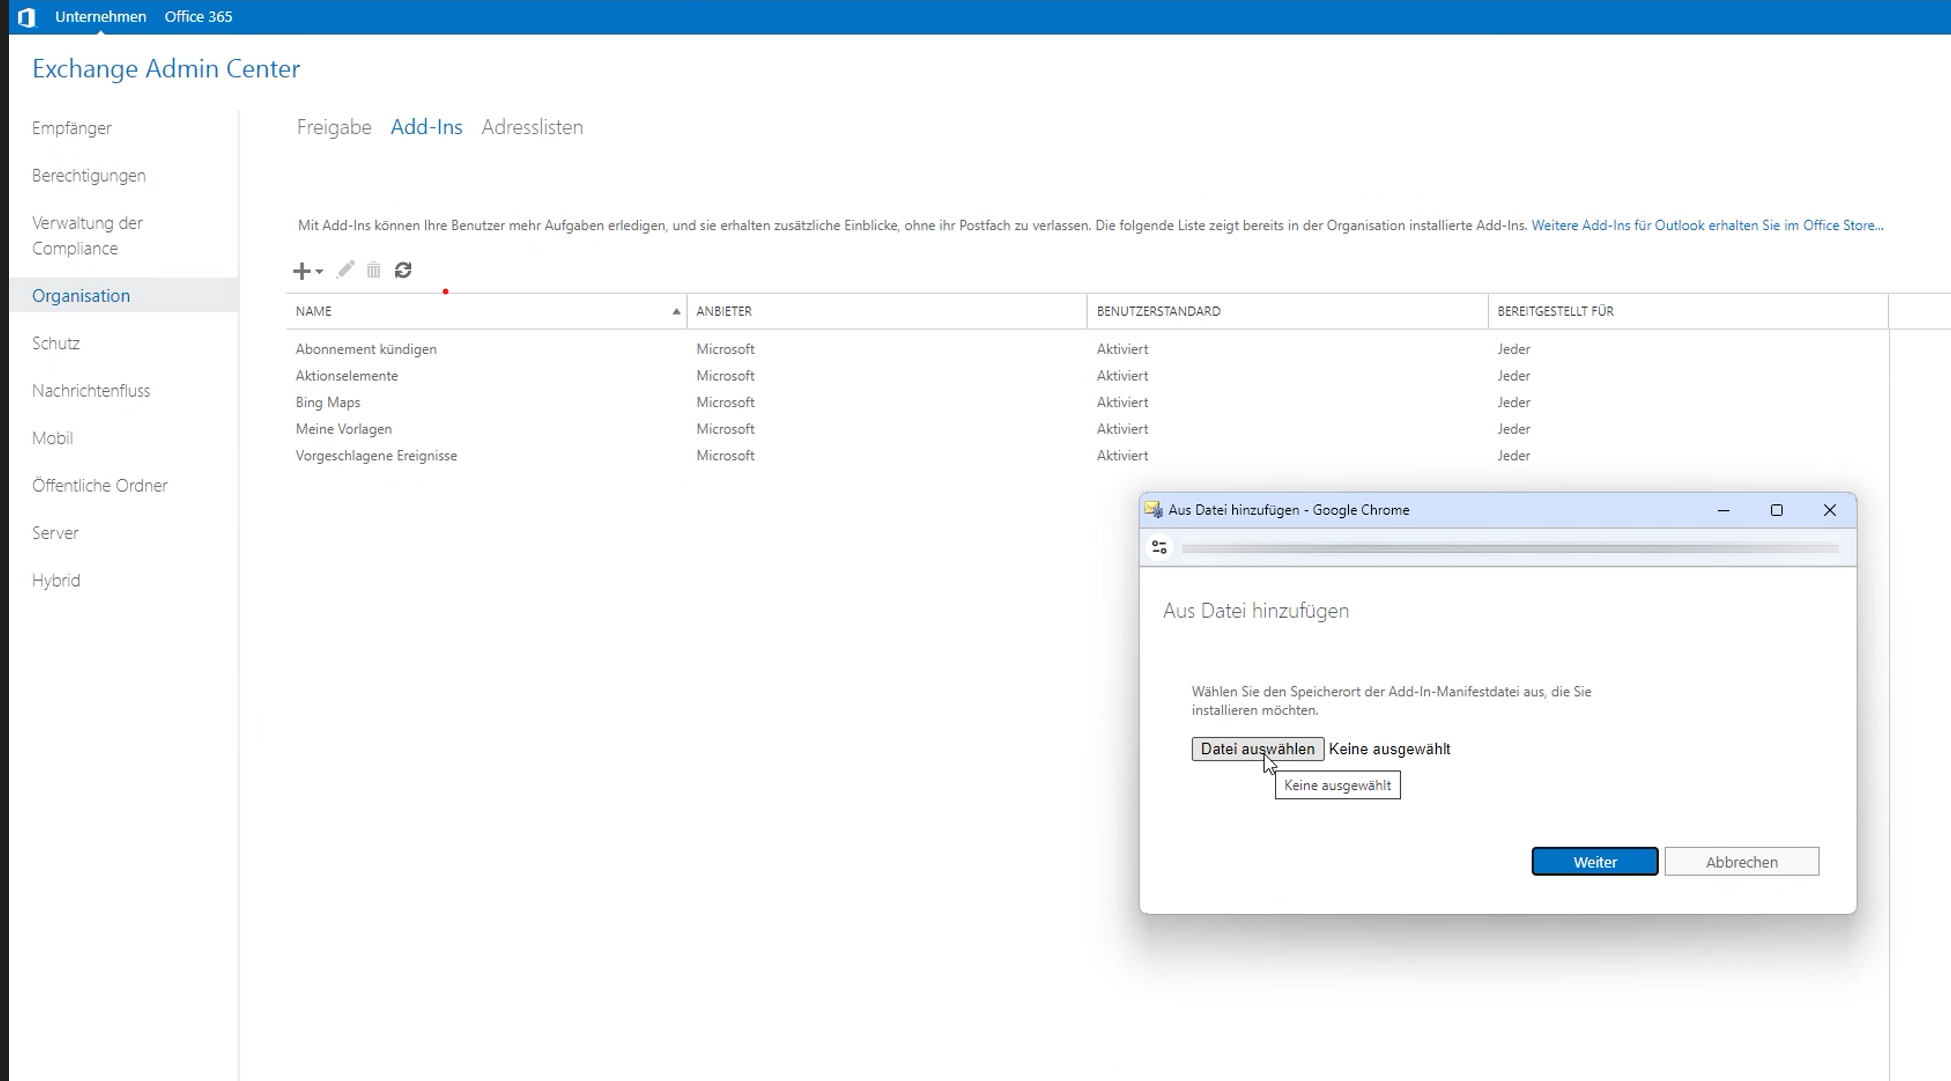Open the add new add-in plus menu
The height and width of the screenshot is (1081, 1951).
tap(307, 271)
